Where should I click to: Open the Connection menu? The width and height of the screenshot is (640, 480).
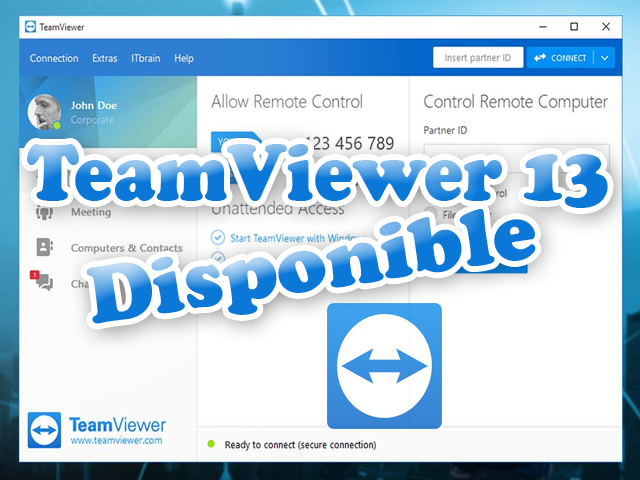coord(54,58)
